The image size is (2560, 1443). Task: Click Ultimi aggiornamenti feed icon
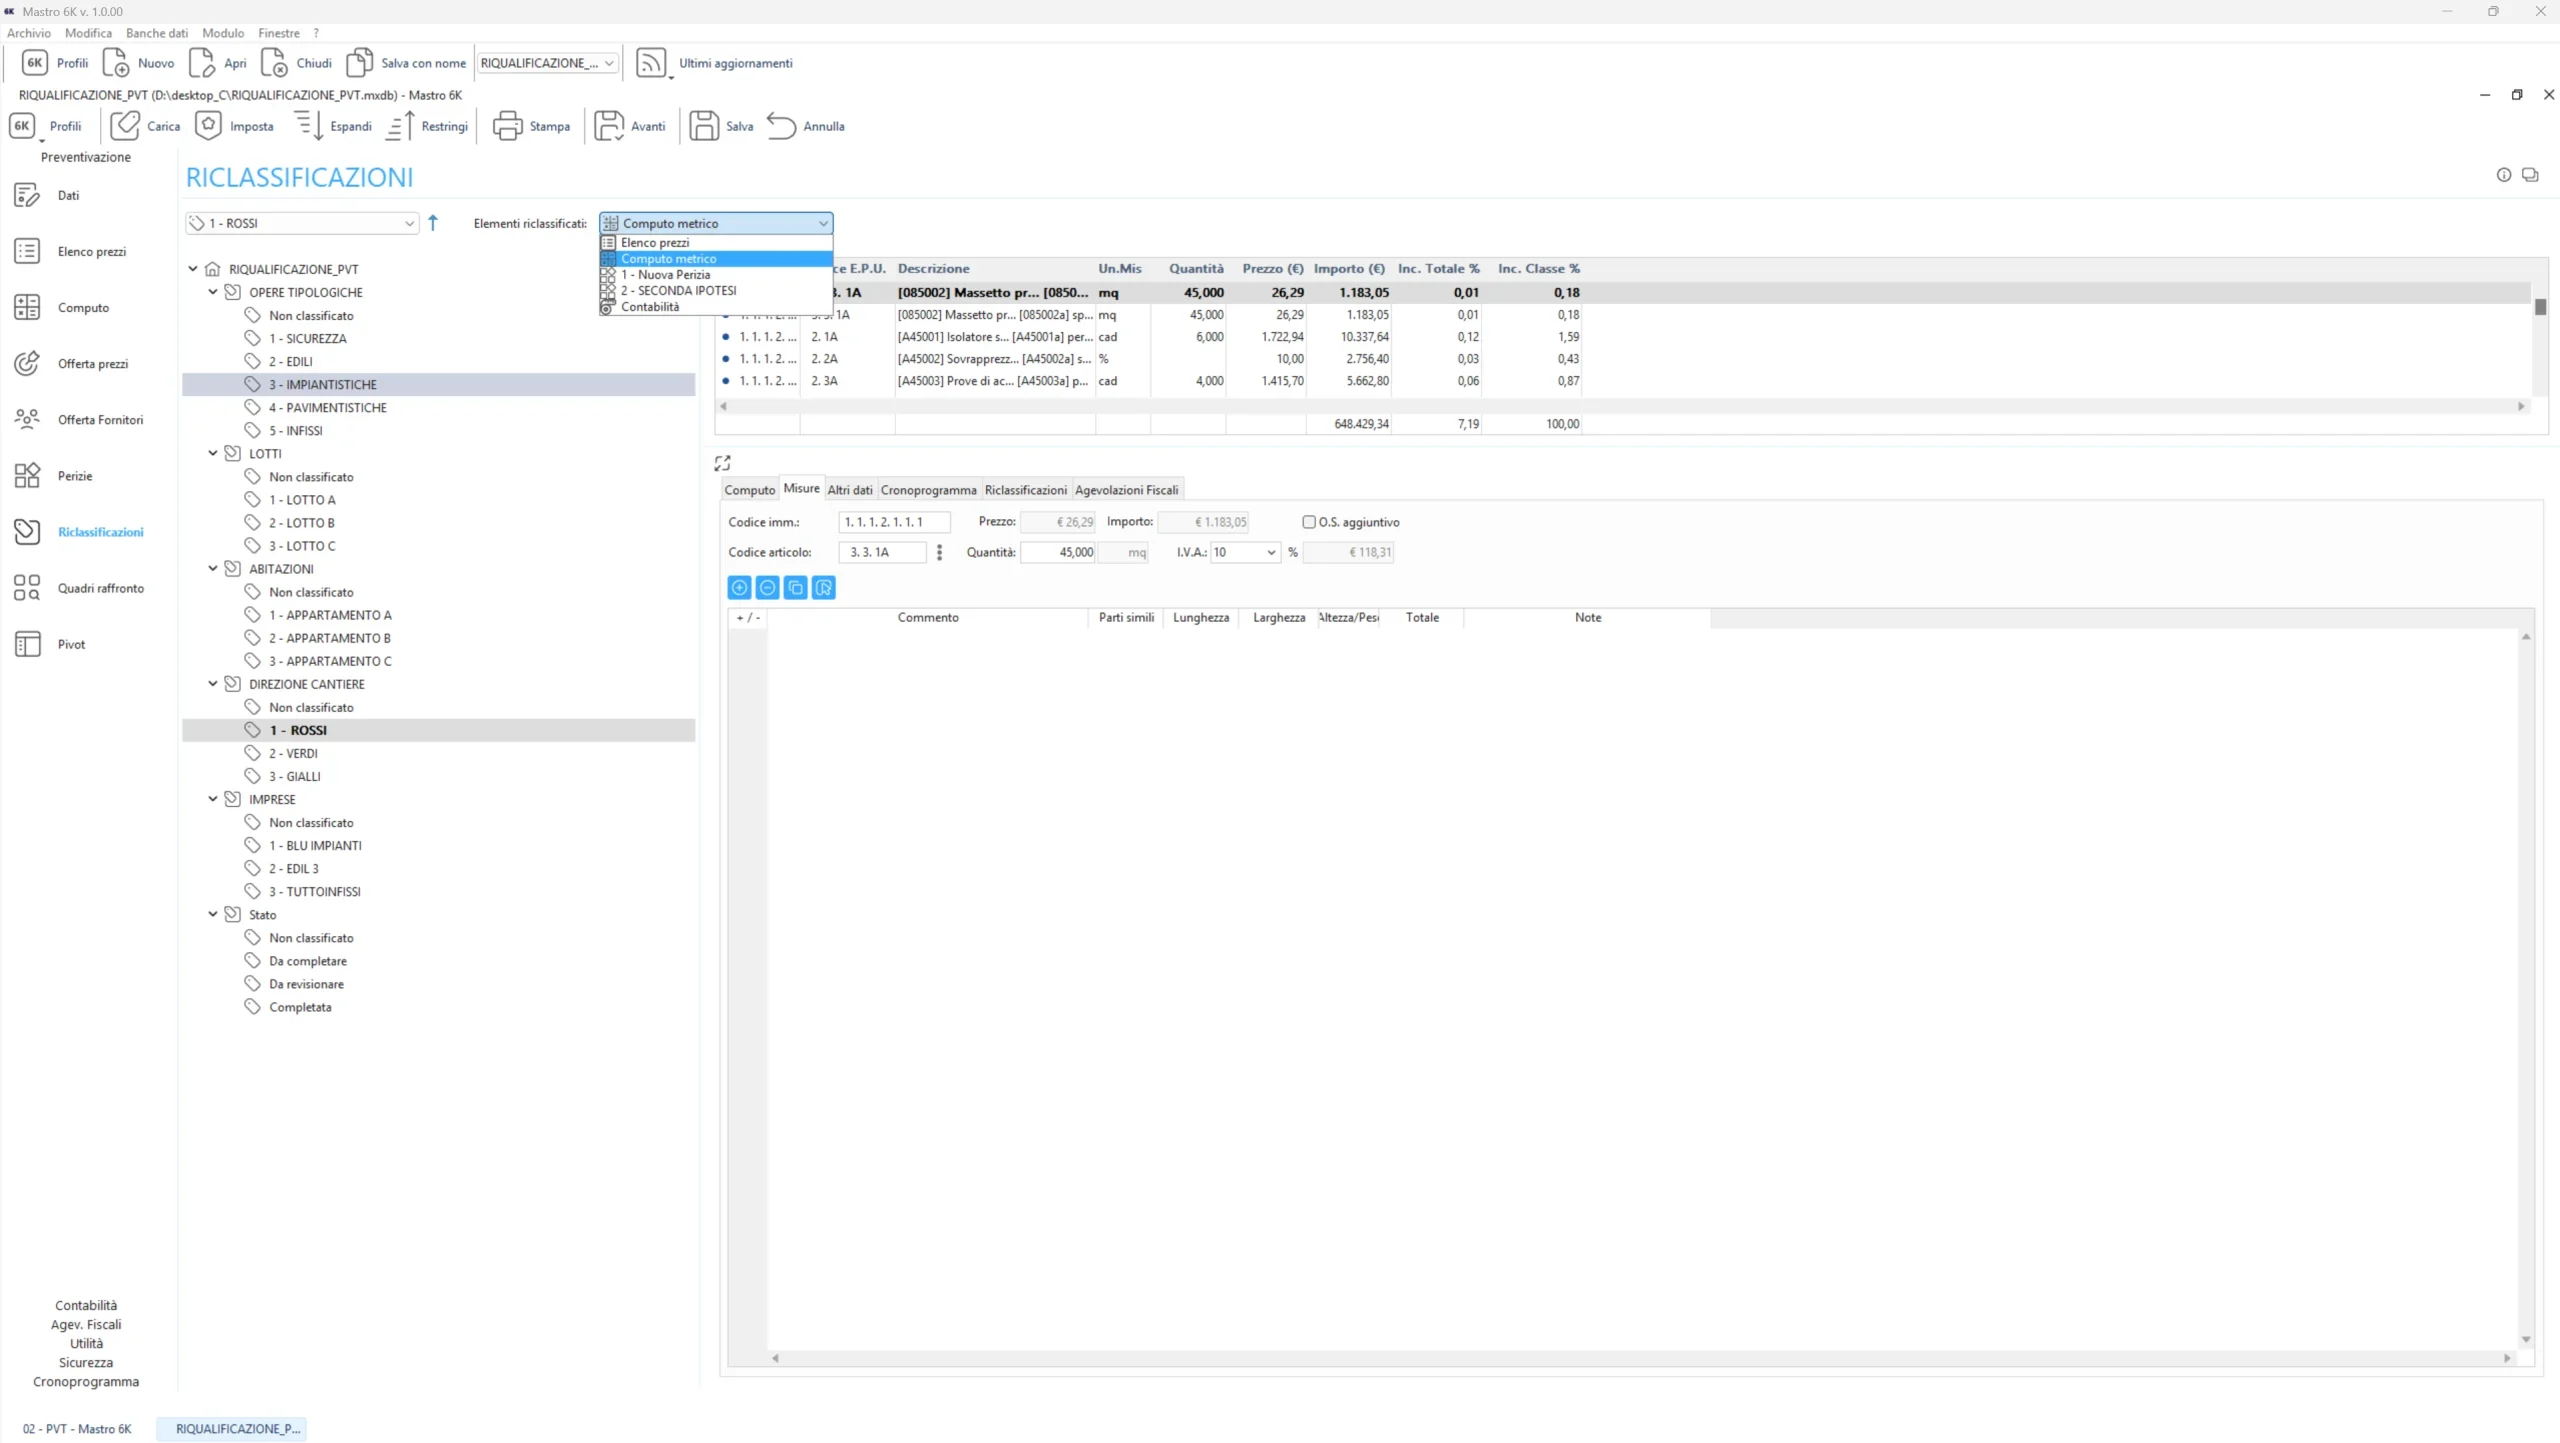pos(651,63)
